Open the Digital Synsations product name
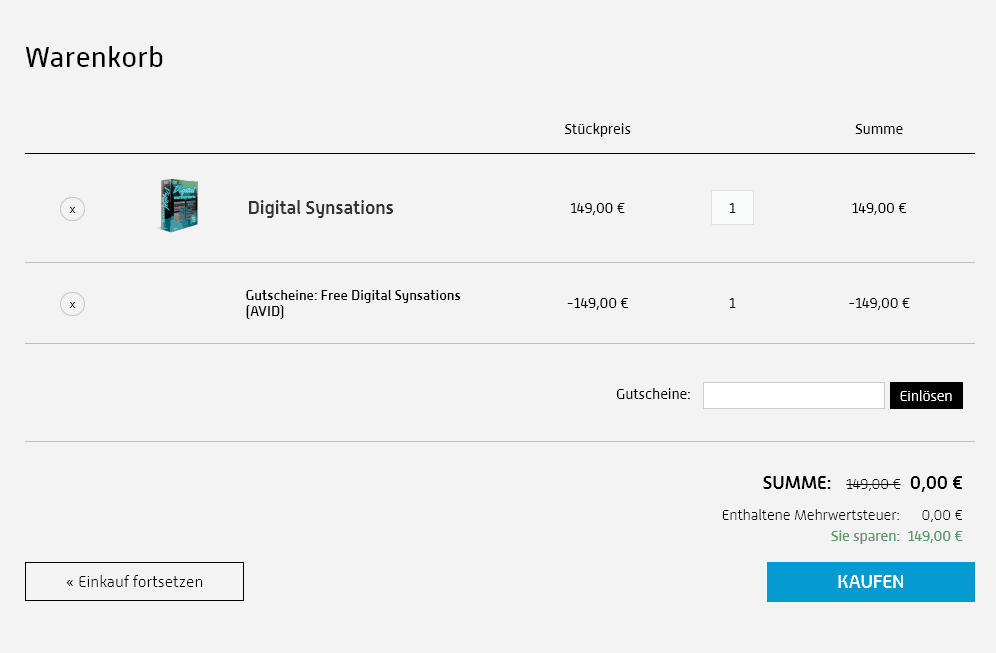 tap(320, 208)
